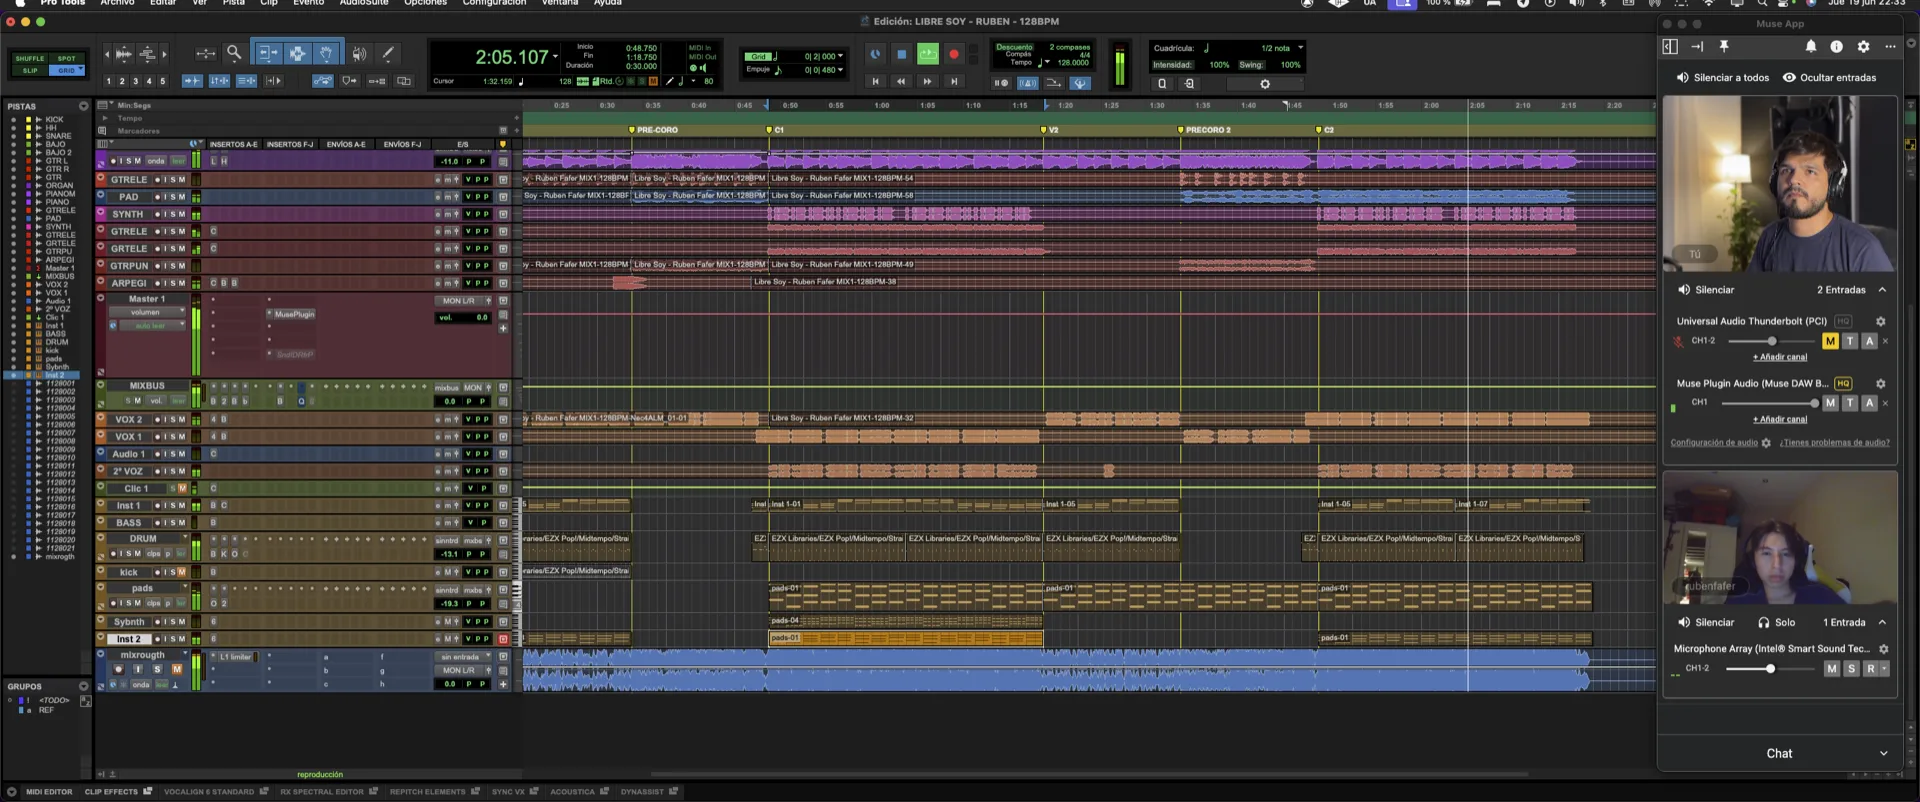Adjust Microphone Array CH1-2 volume slider

click(1769, 668)
